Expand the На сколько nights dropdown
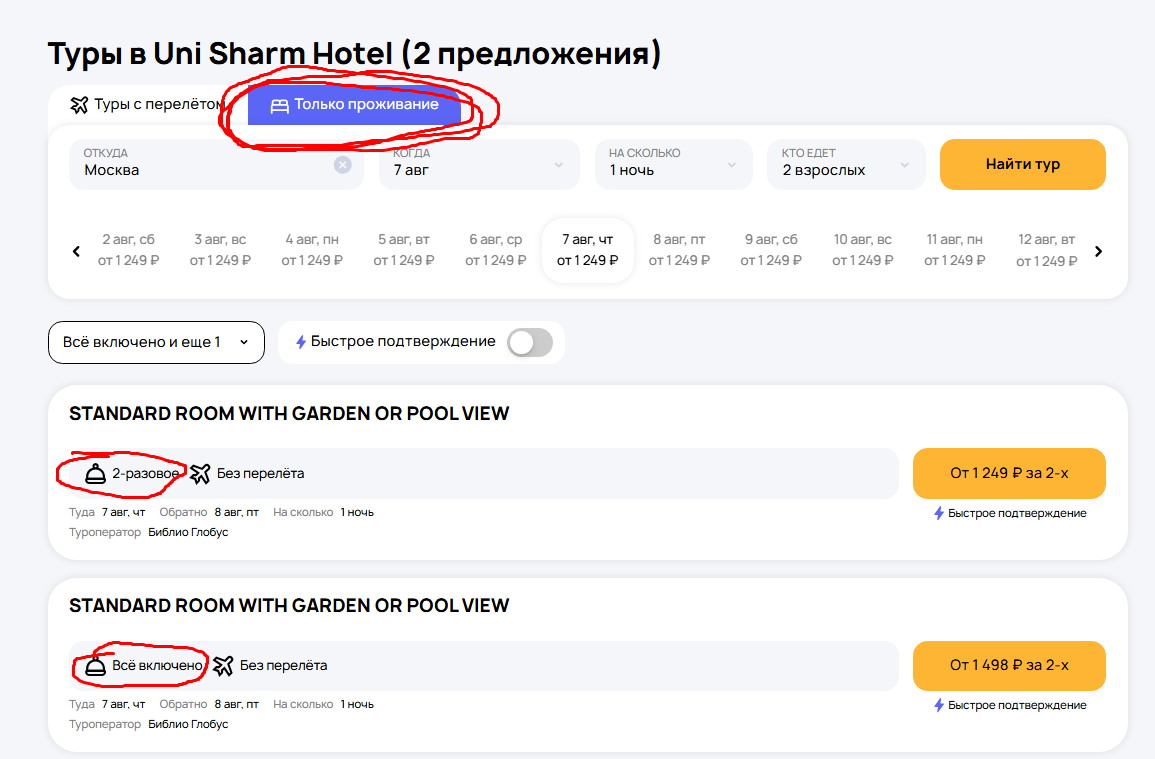Screen dimensions: 1155x759 pos(673,164)
